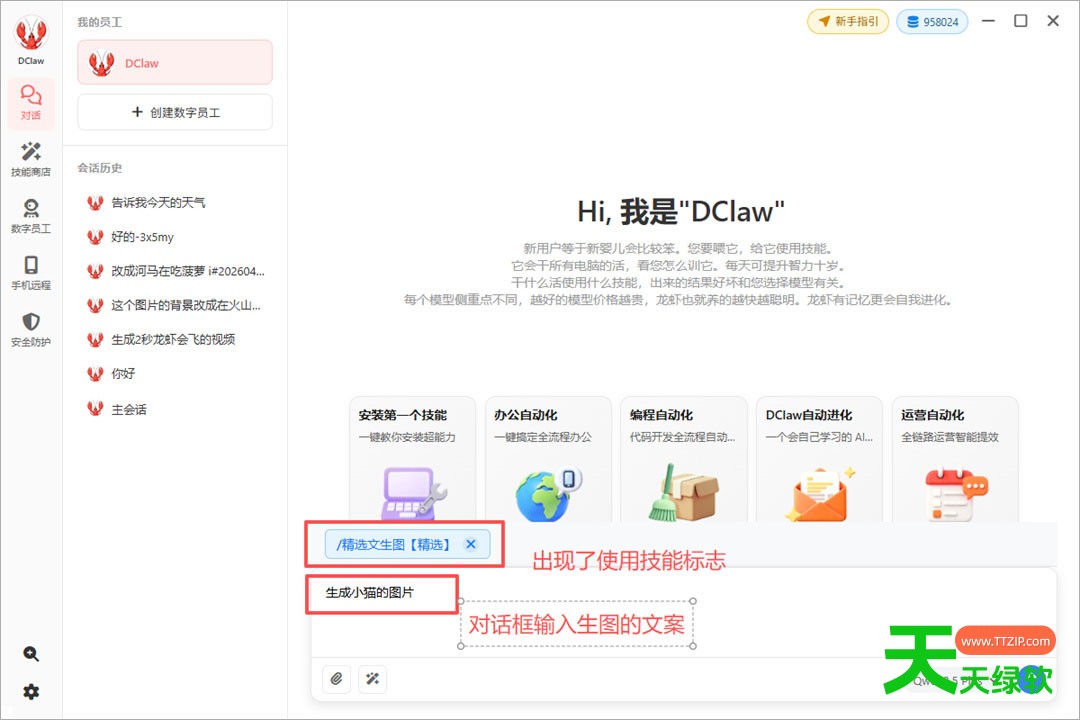
Task: Click the laptop wrench icon on 安装第一个技能
Action: tap(414, 493)
